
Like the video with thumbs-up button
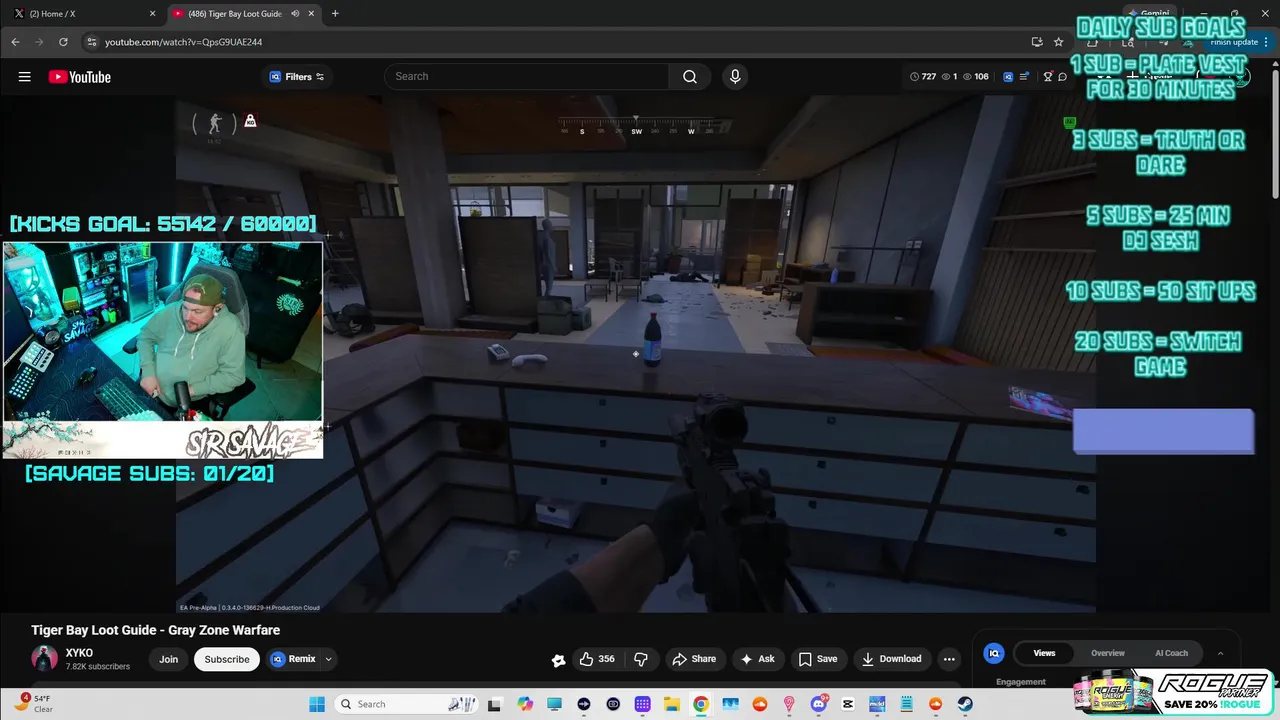point(597,659)
